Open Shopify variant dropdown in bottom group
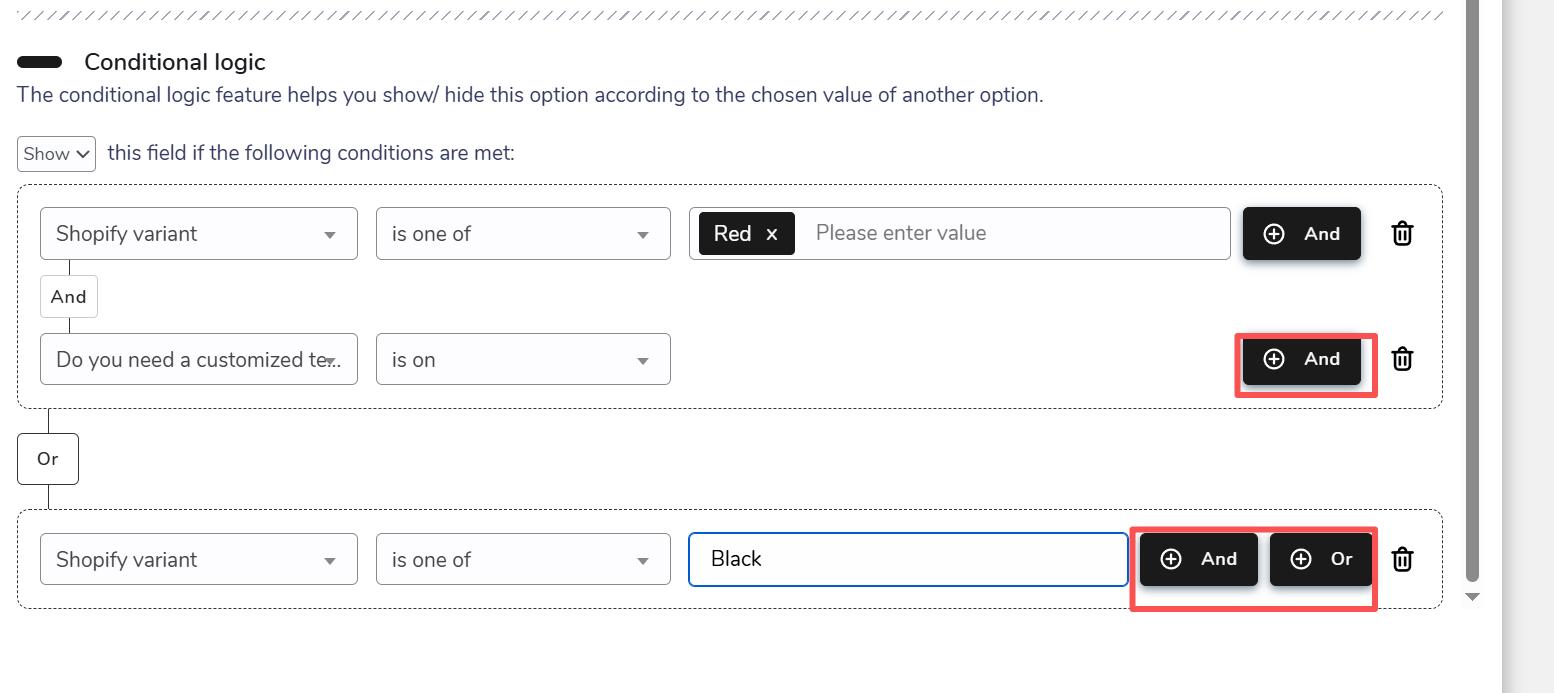The width and height of the screenshot is (1554, 693). 198,560
